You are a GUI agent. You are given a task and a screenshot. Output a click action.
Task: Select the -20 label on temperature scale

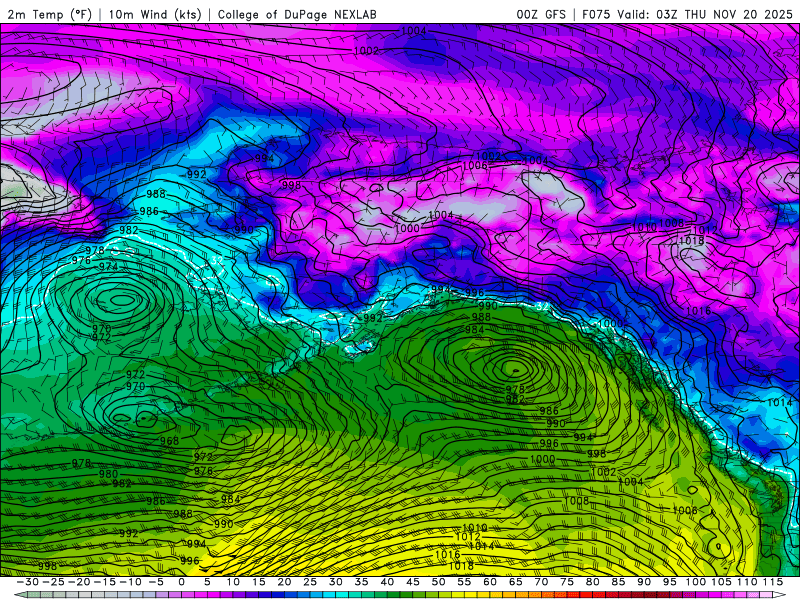point(79,582)
